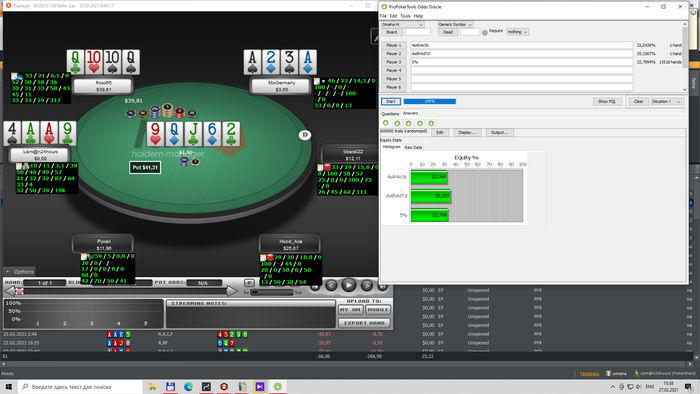700x394 pixels.
Task: Click the replay speed slider
Action: 272,292
